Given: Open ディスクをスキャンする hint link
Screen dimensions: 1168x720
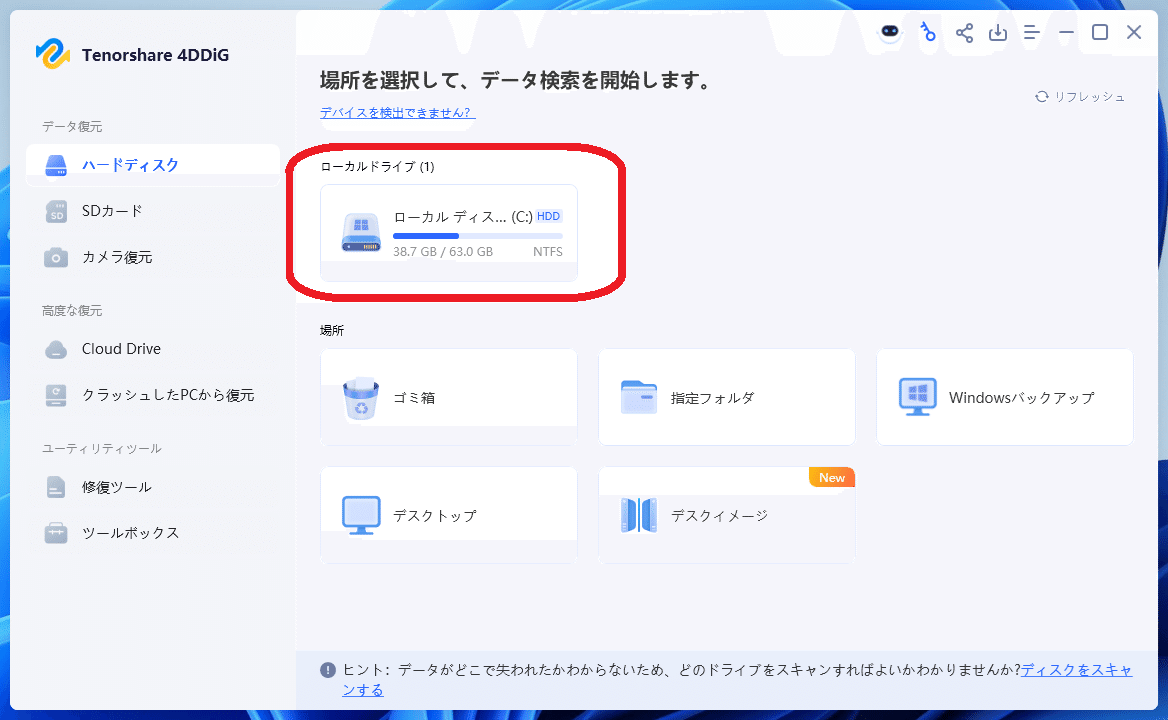Looking at the screenshot, I should pyautogui.click(x=1078, y=670).
